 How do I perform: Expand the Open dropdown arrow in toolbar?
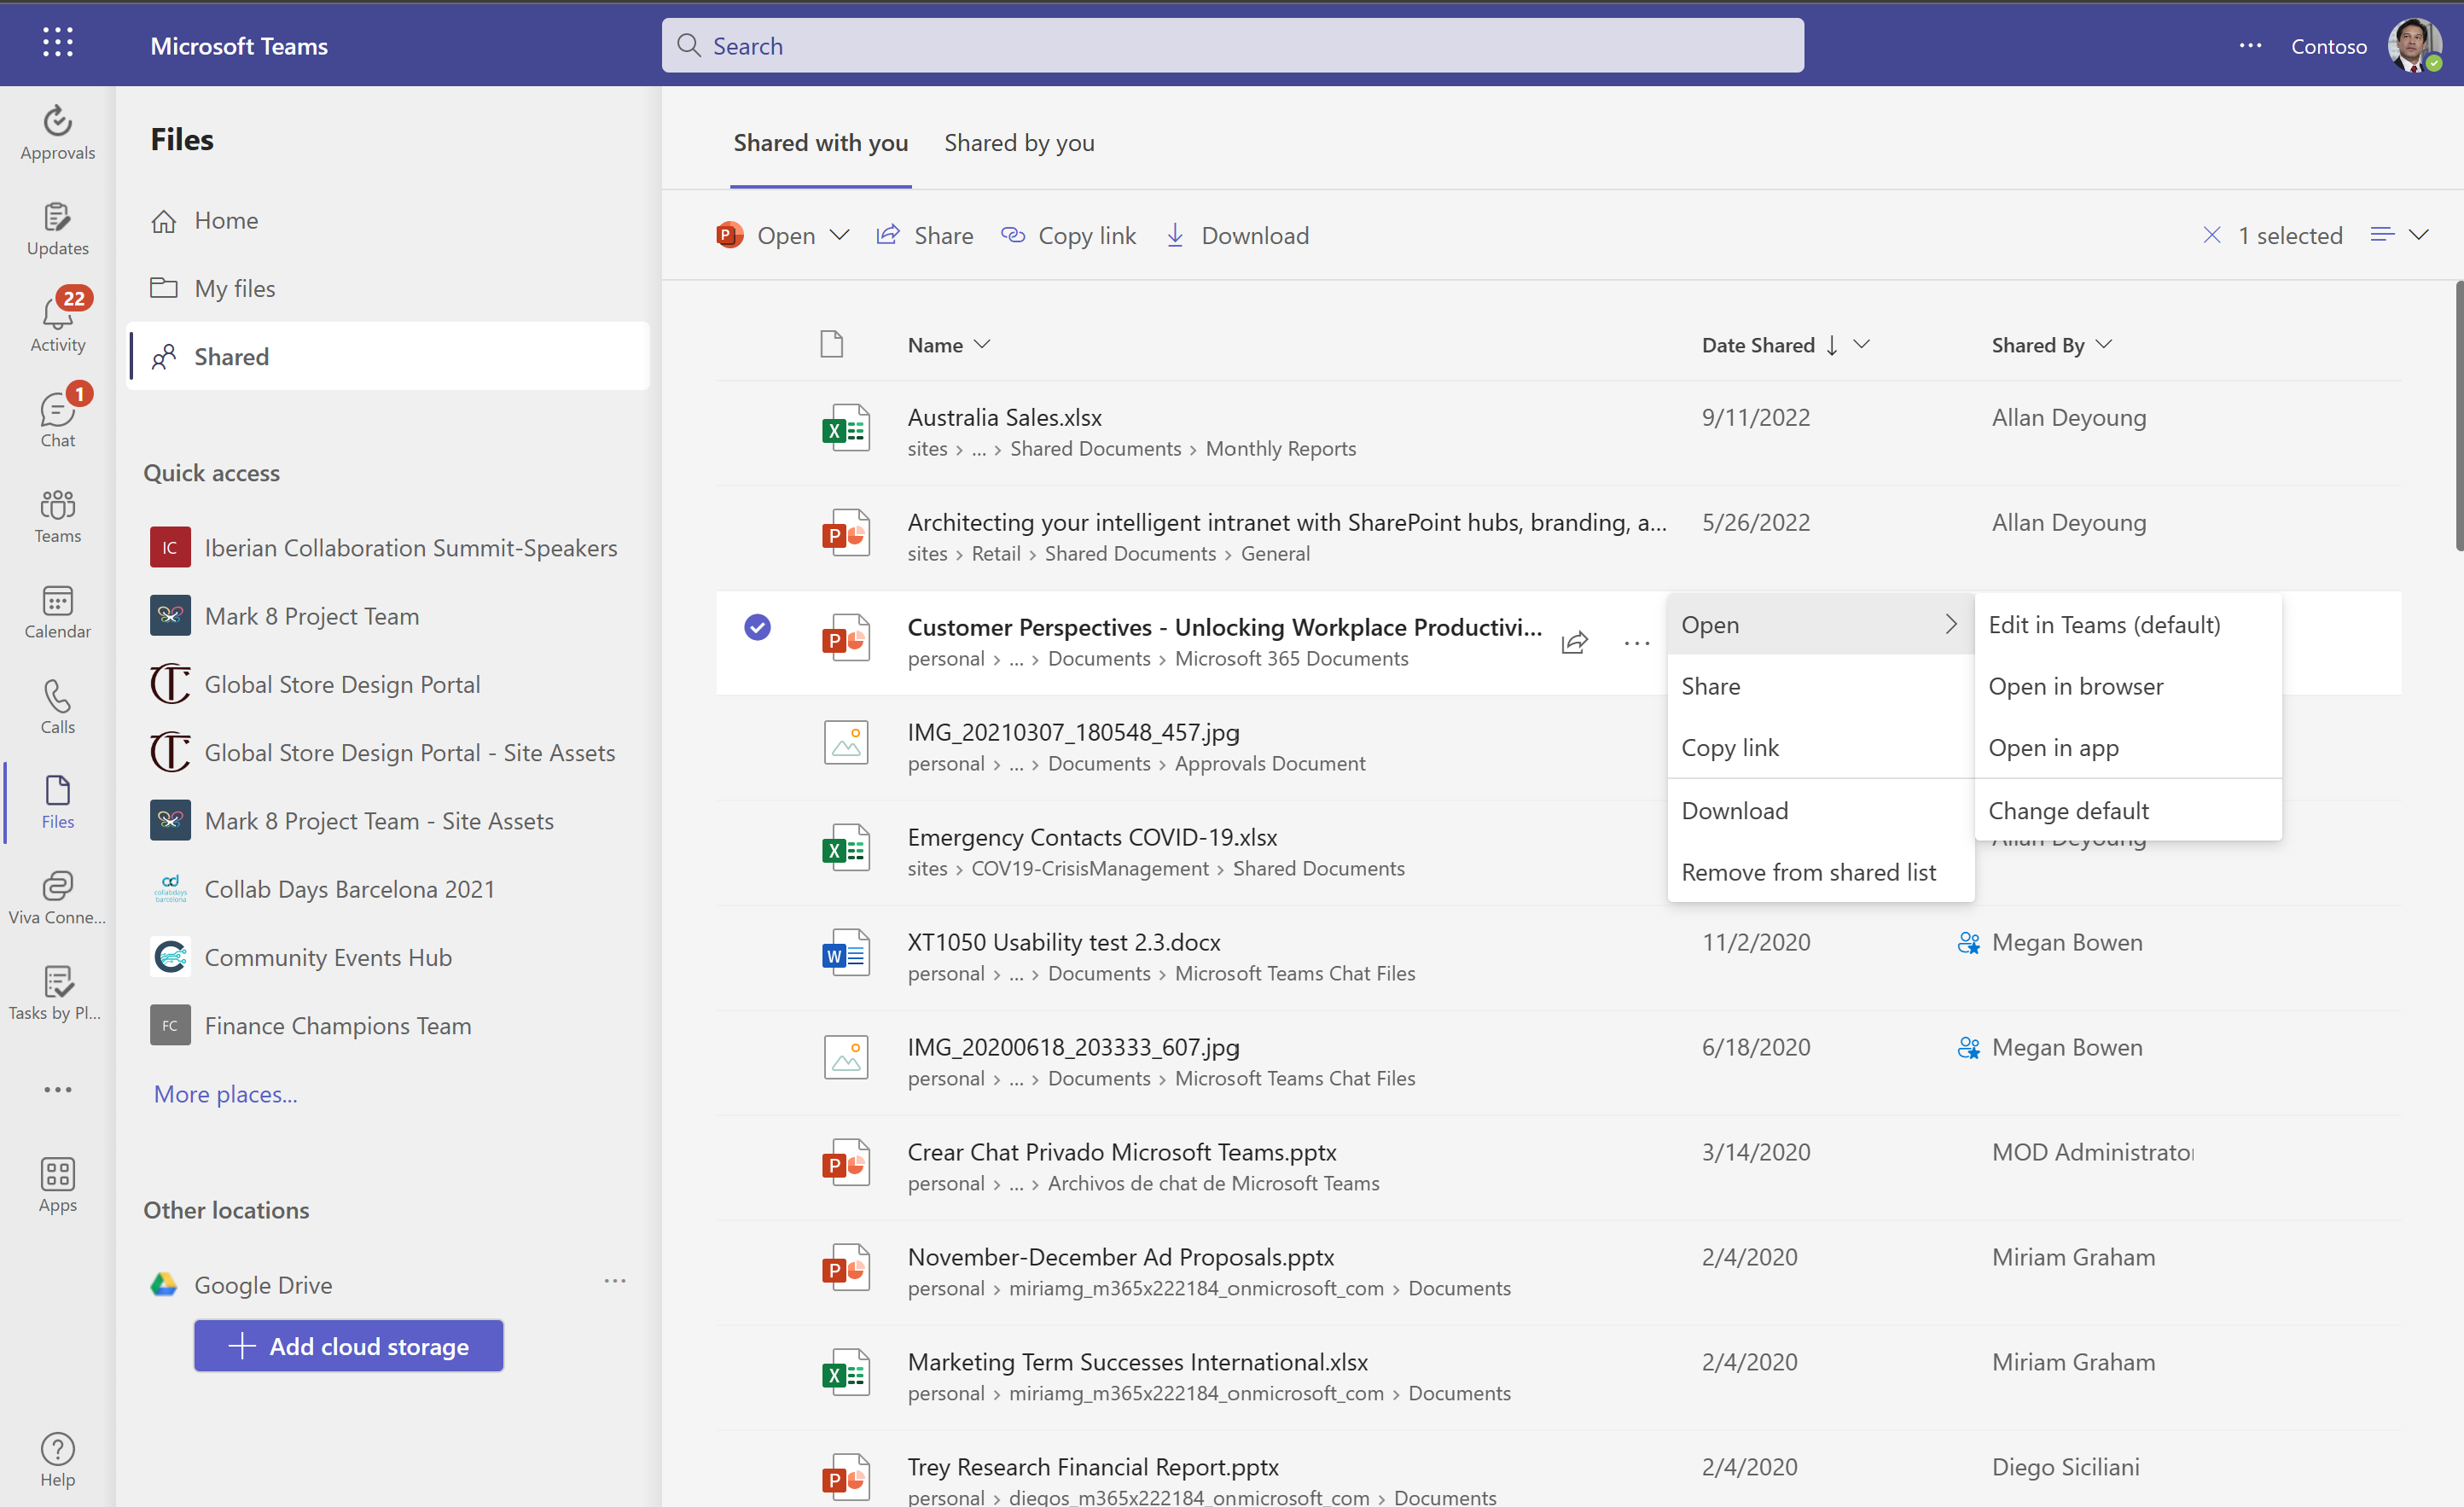click(840, 235)
